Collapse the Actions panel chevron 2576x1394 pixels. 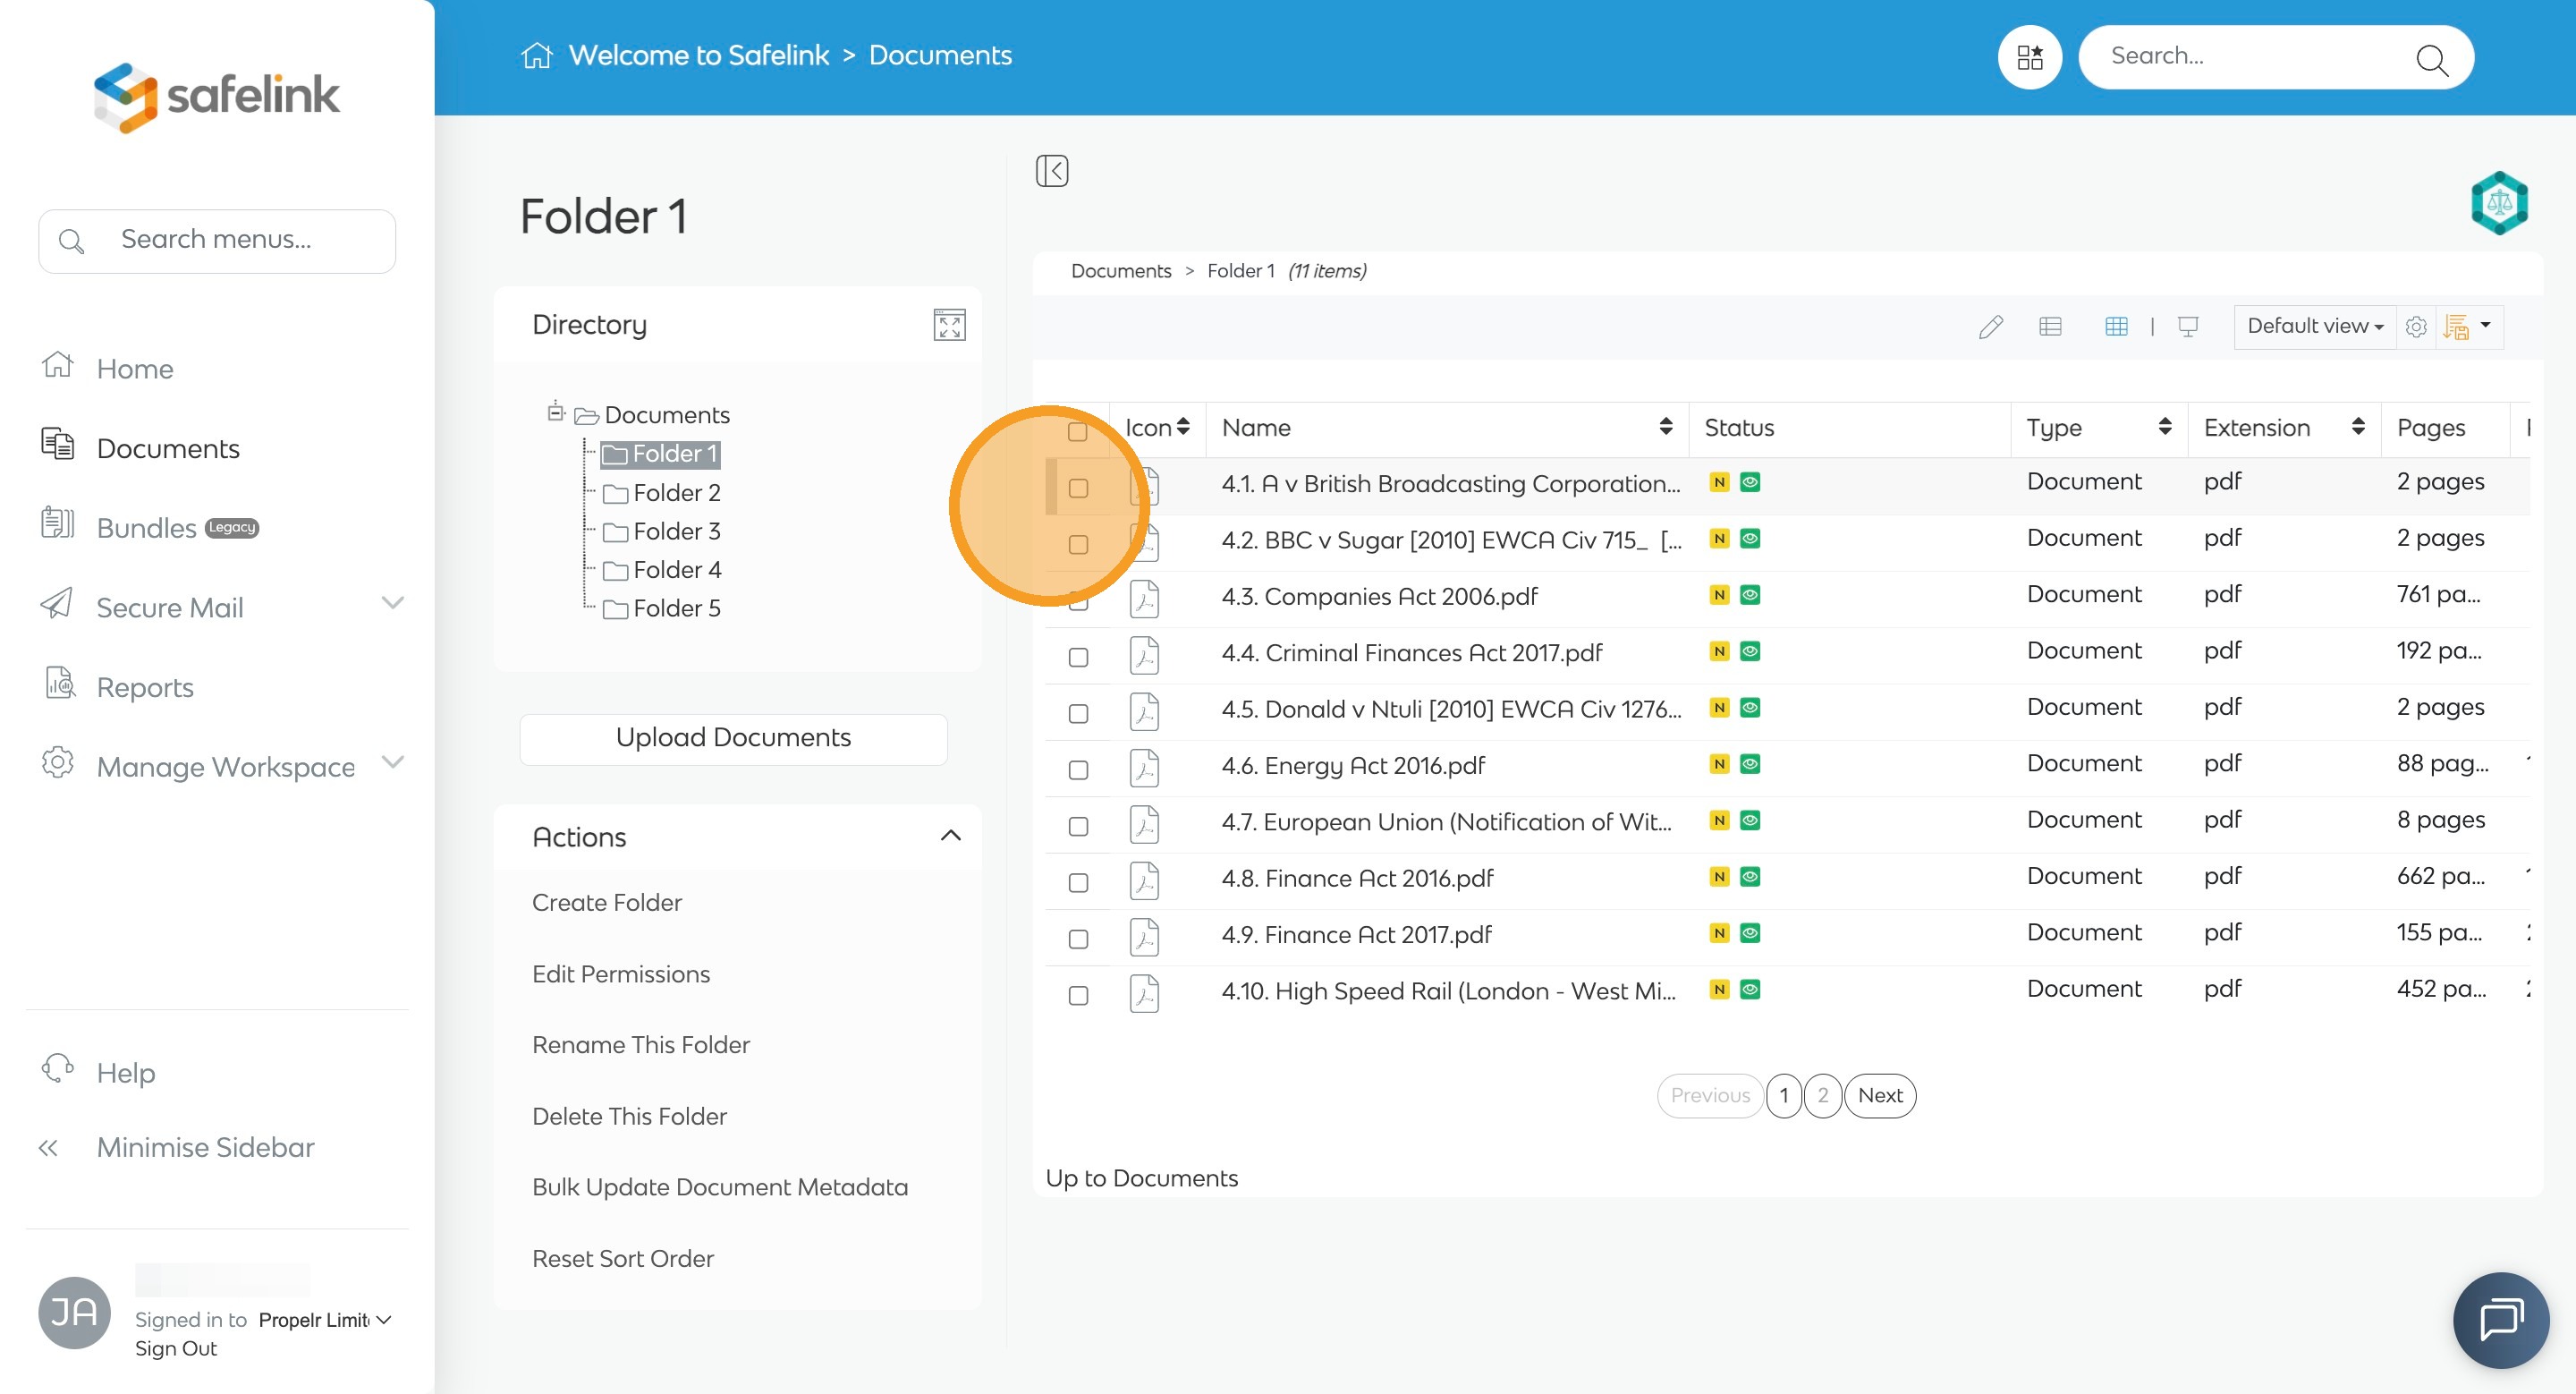tap(950, 836)
